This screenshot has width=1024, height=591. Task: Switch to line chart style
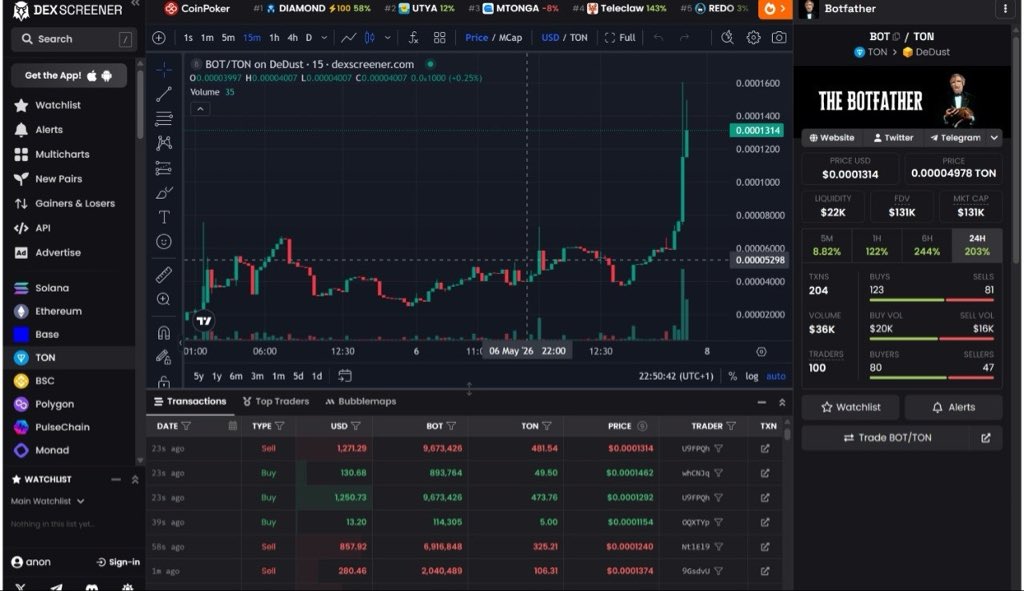coord(349,38)
